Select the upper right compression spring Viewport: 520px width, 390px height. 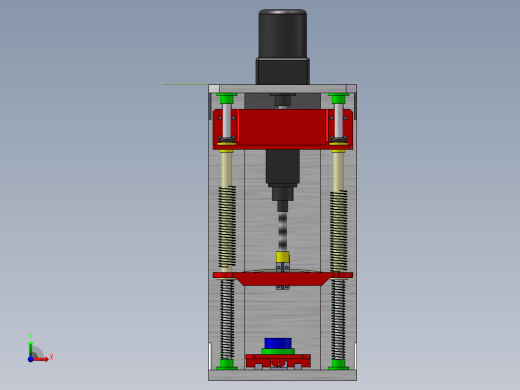tap(339, 231)
